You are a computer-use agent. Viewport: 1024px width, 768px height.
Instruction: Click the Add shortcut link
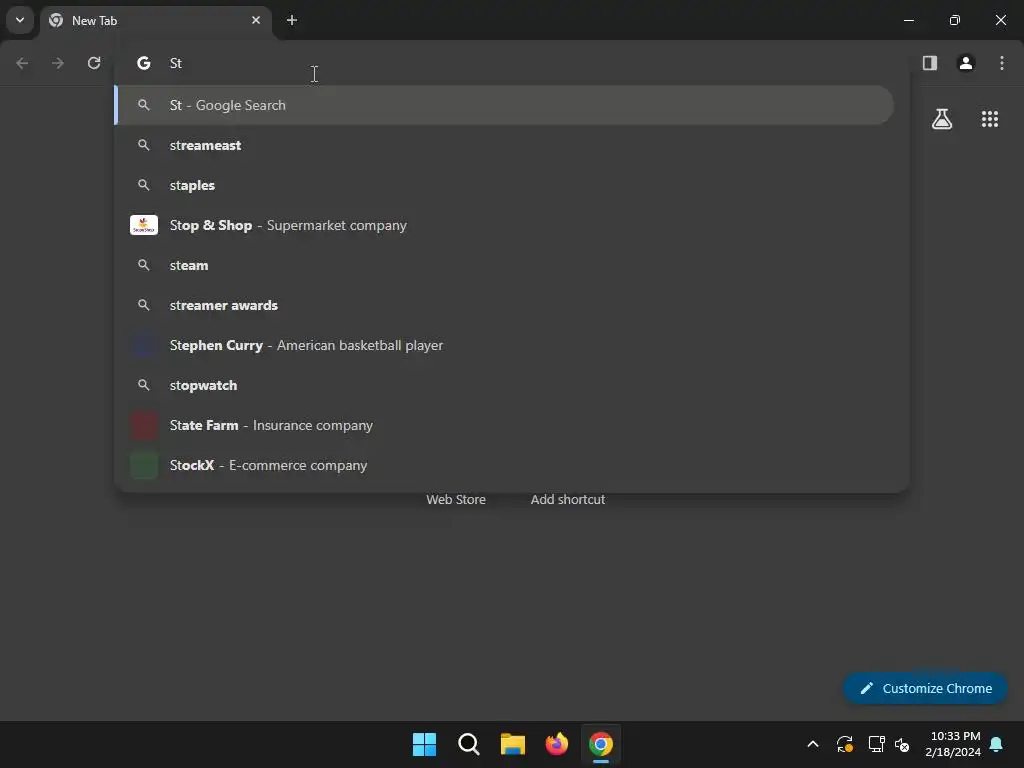568,500
